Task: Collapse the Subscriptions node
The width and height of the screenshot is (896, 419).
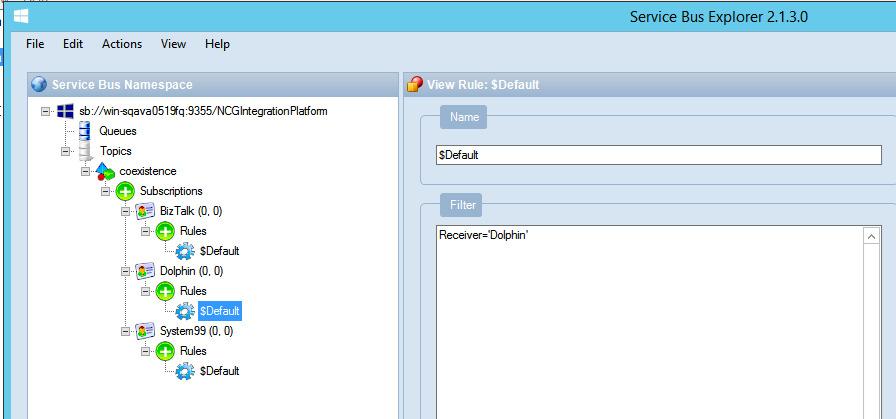Action: click(x=105, y=191)
